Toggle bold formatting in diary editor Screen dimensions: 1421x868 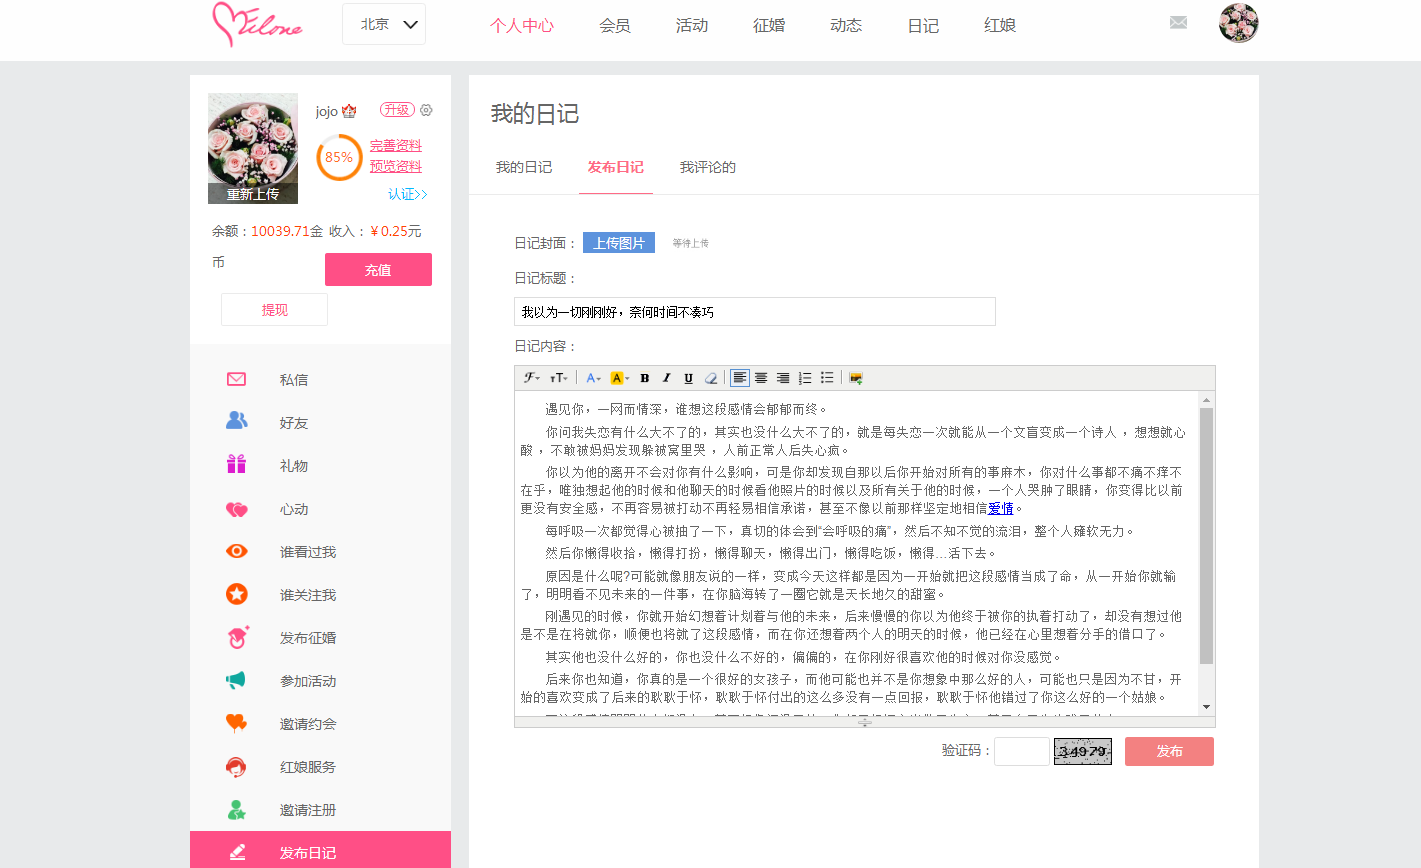coord(645,378)
